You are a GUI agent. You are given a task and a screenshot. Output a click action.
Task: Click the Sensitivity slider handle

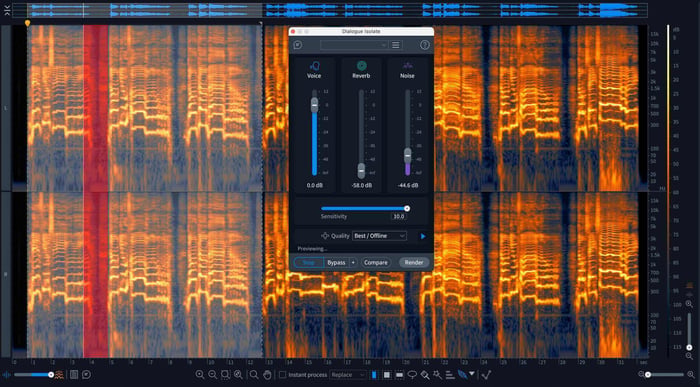click(407, 208)
